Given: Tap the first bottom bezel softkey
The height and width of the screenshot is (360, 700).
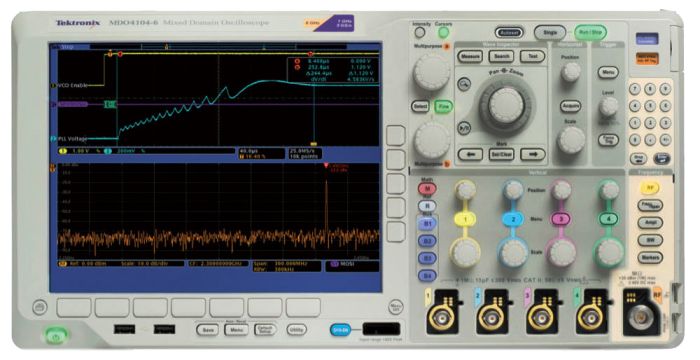Looking at the screenshot, I should pos(74,308).
